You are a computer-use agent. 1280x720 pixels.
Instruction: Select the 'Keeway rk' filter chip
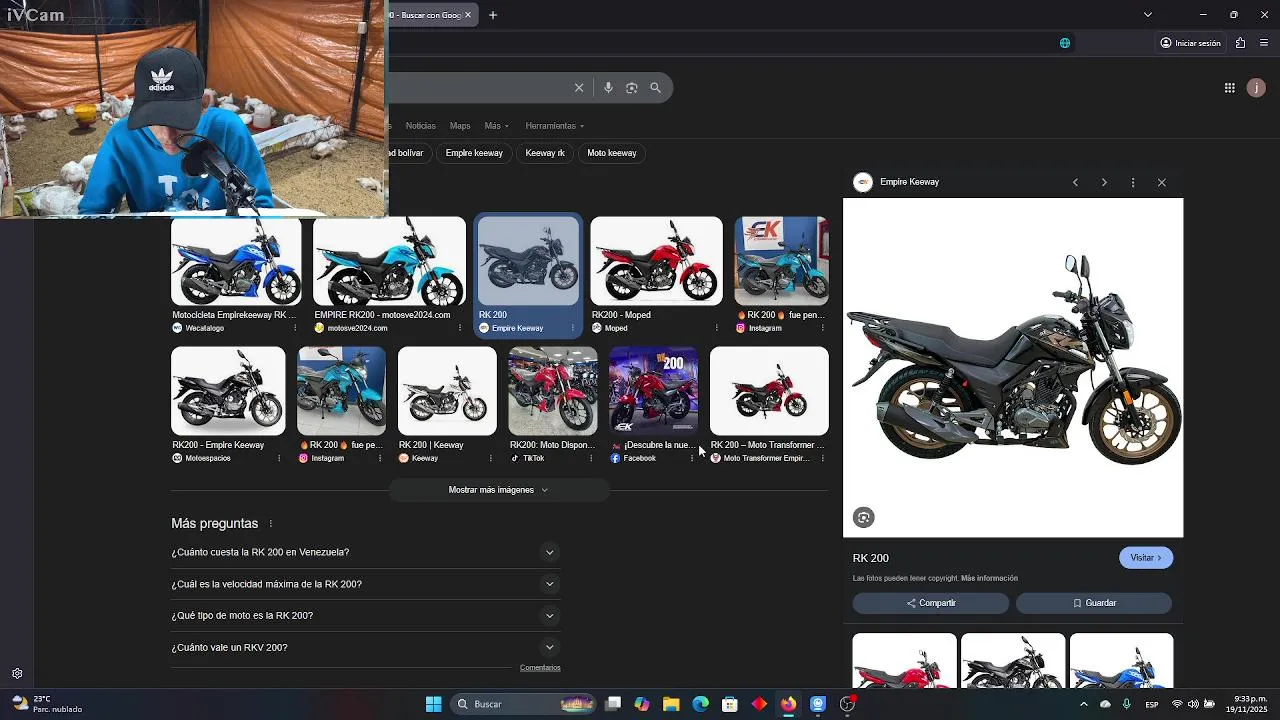tap(545, 153)
